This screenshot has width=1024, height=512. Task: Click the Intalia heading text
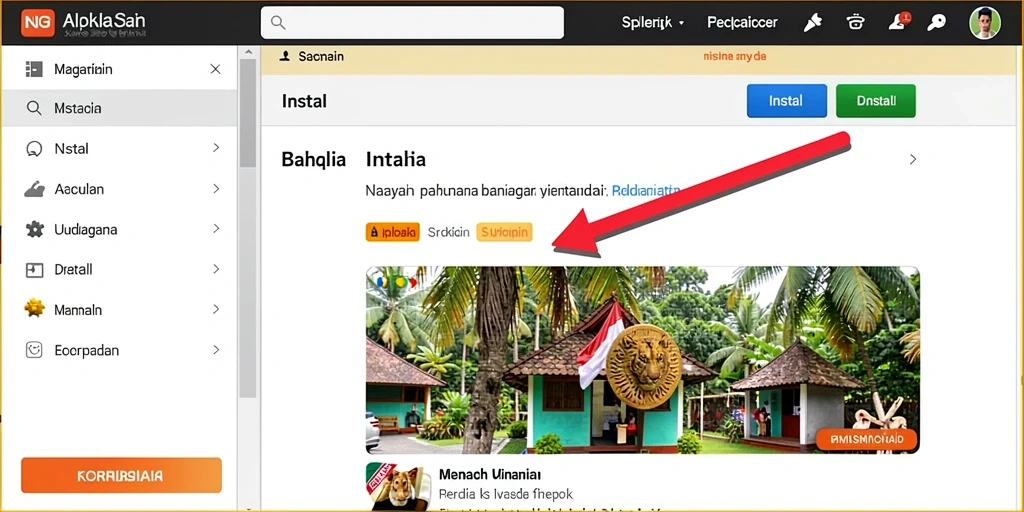tap(396, 159)
